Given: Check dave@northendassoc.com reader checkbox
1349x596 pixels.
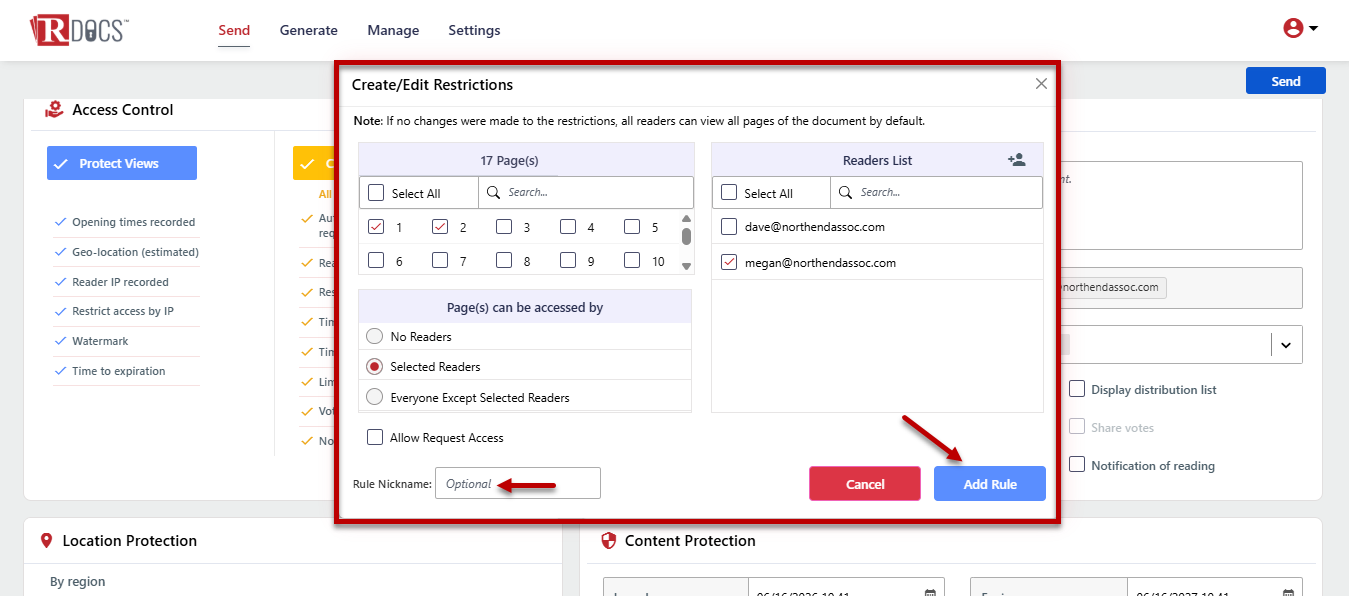Looking at the screenshot, I should click(x=729, y=227).
